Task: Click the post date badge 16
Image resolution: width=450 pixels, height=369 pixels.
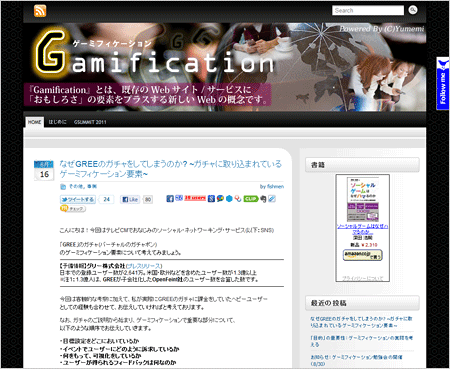Action: [44, 171]
